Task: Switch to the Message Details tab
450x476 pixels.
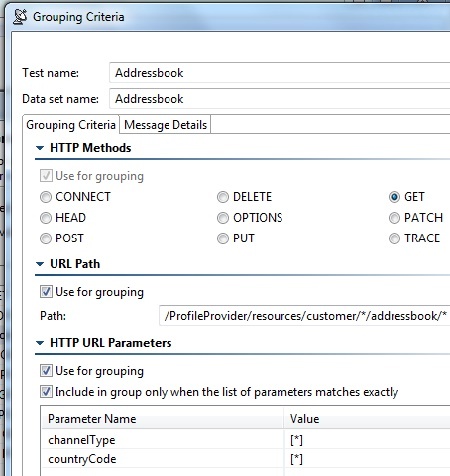Action: [x=165, y=125]
